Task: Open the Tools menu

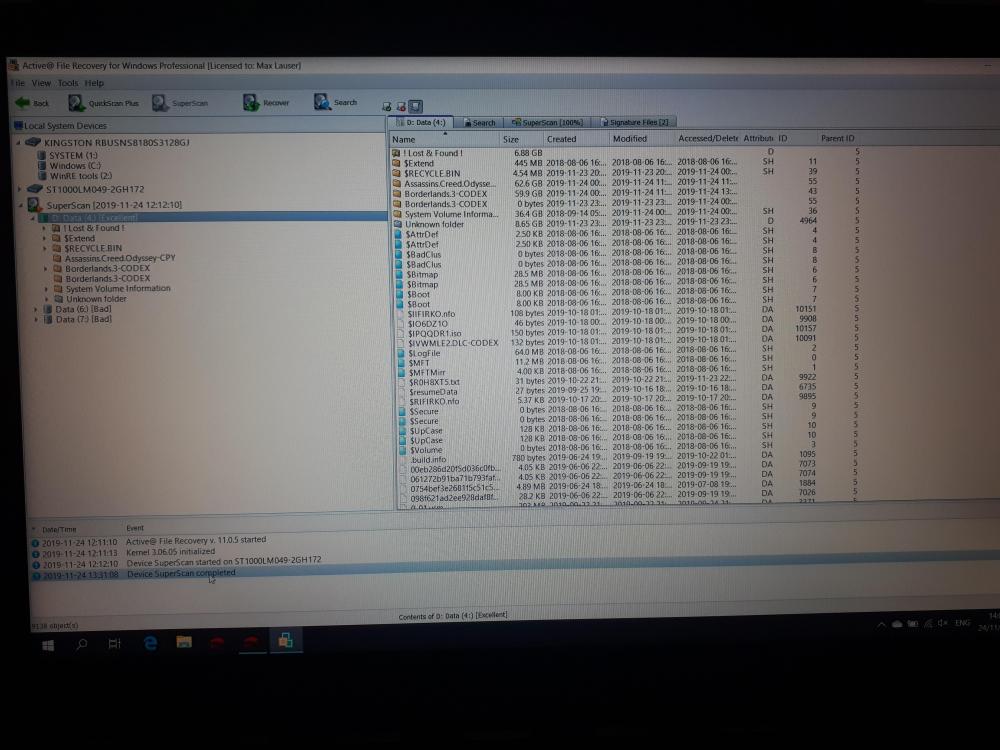Action: 68,83
